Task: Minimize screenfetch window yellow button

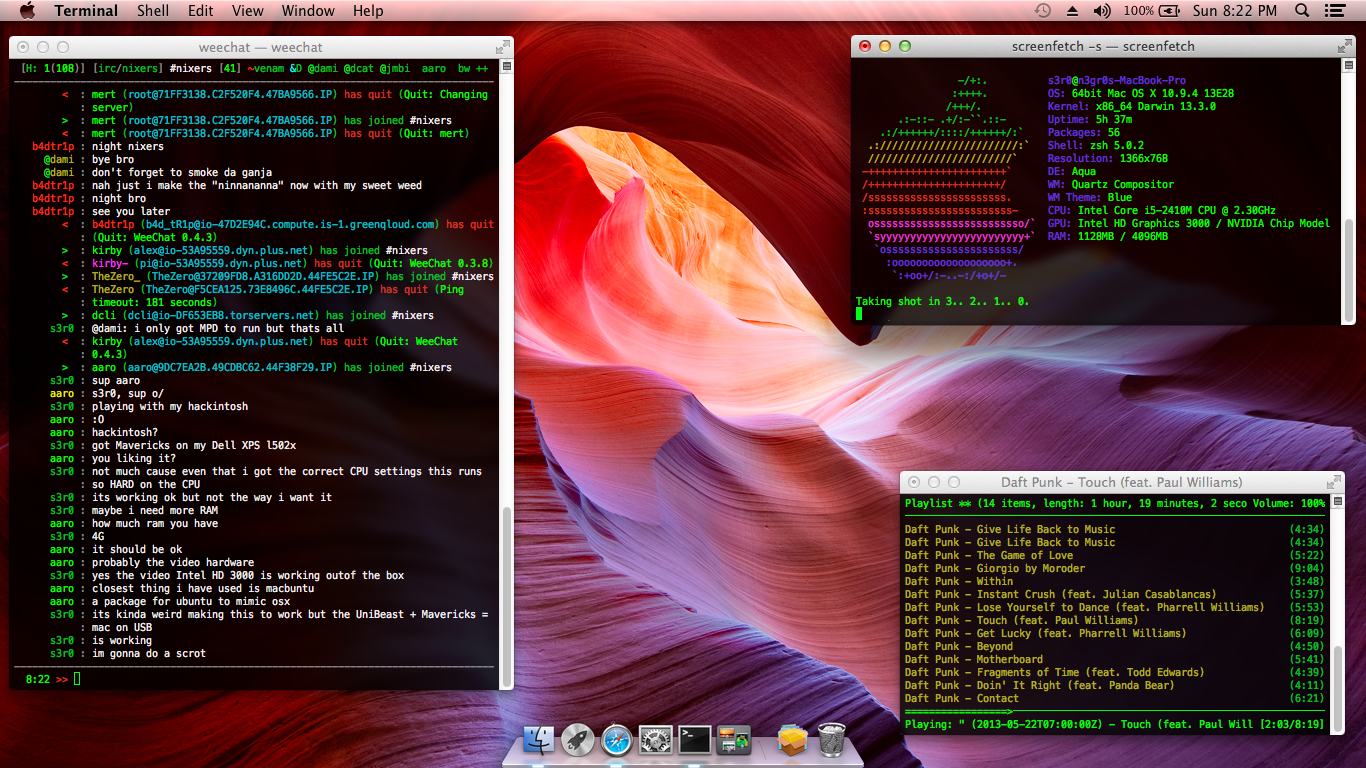Action: (x=885, y=46)
